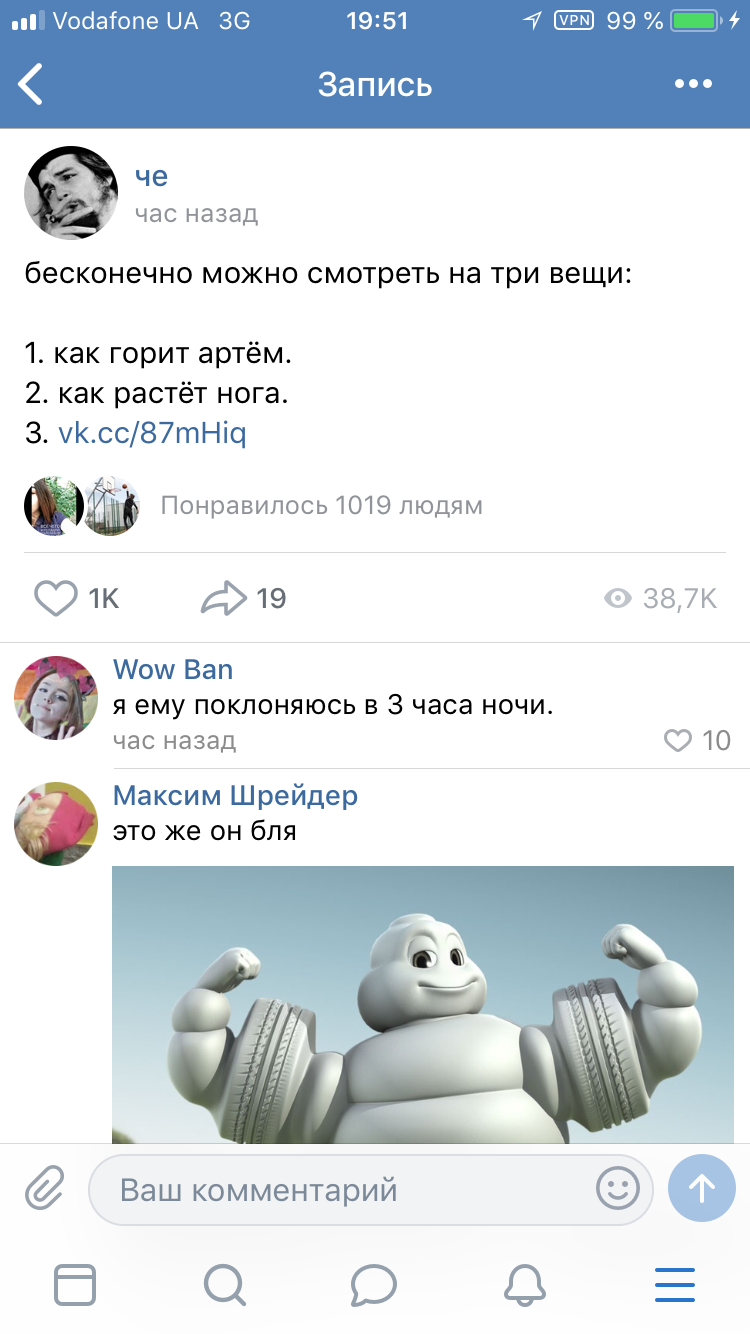Open the vk.cc/87mHiq link

point(152,433)
